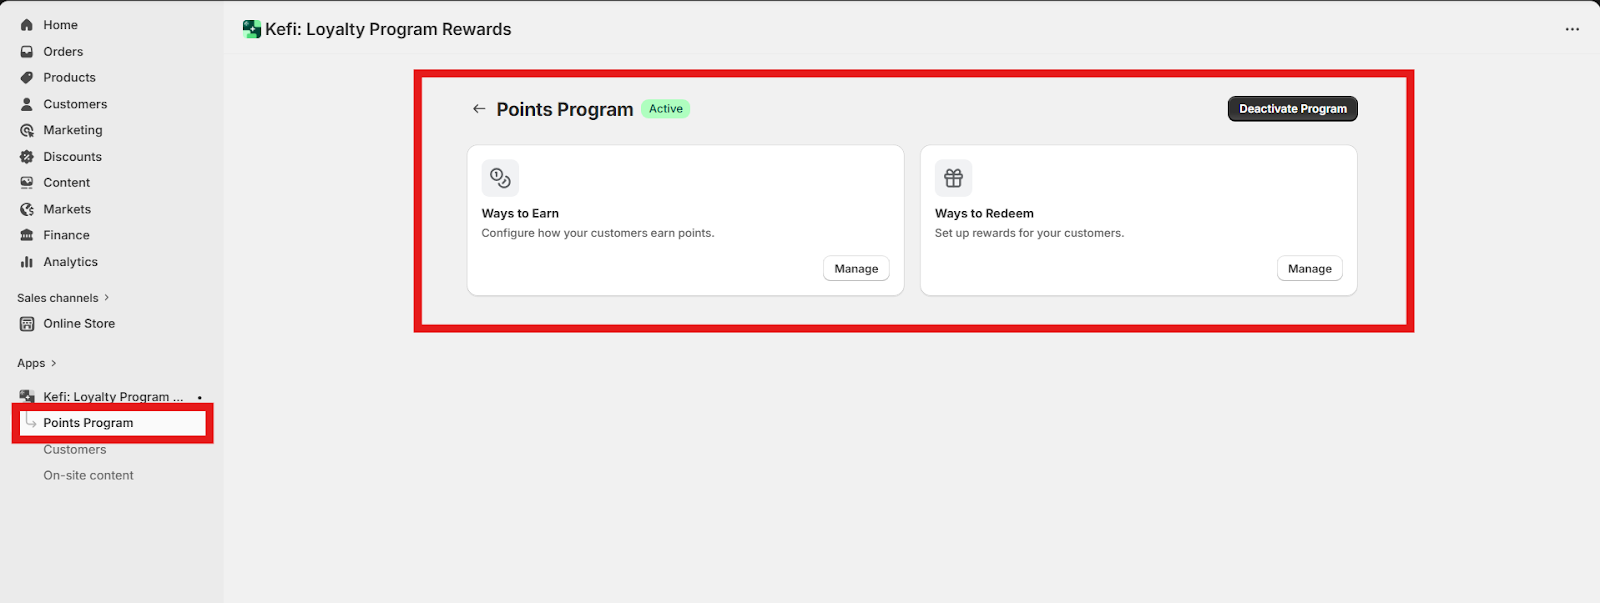Open the three-dot menu at top right

pos(1572,29)
